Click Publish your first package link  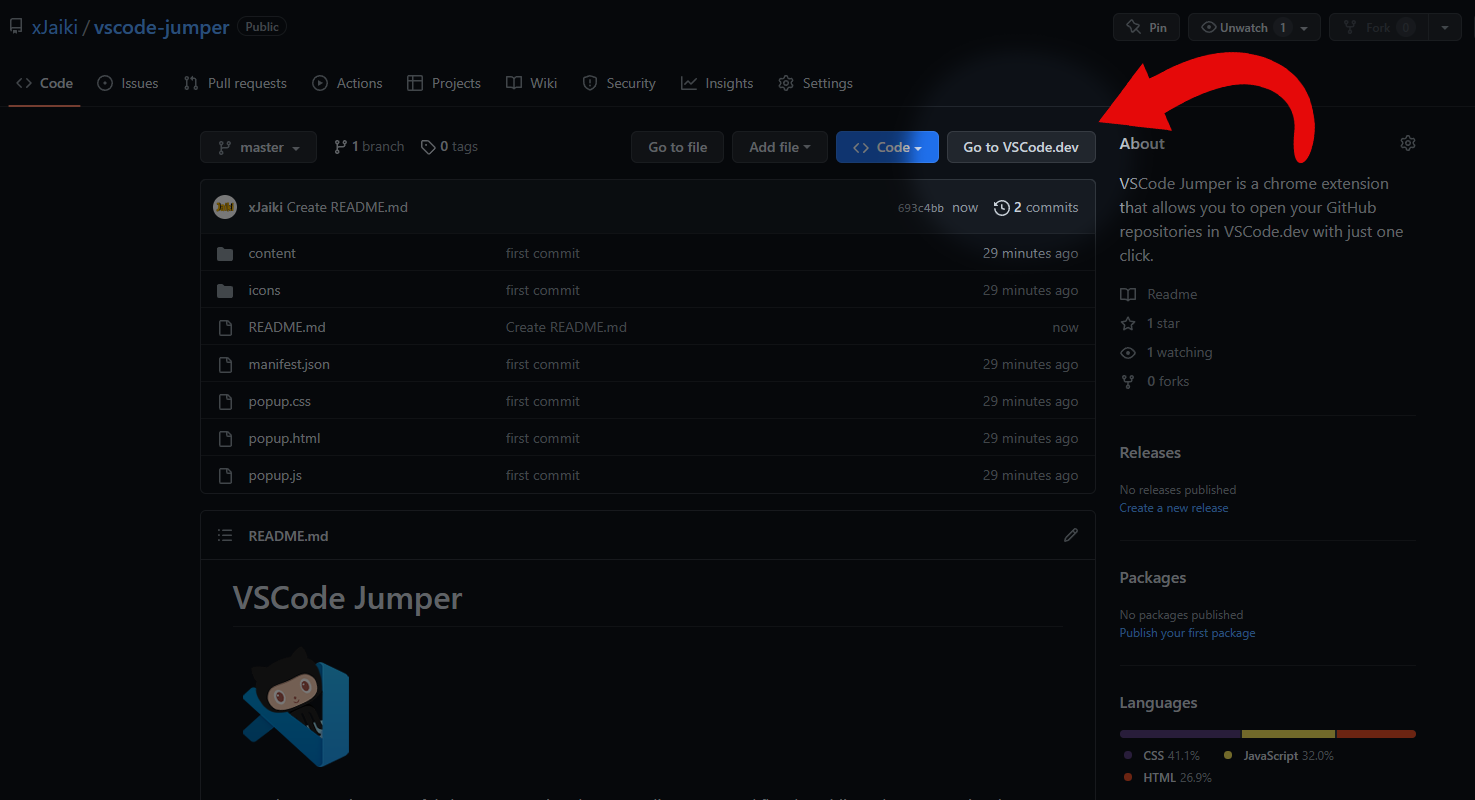1187,633
